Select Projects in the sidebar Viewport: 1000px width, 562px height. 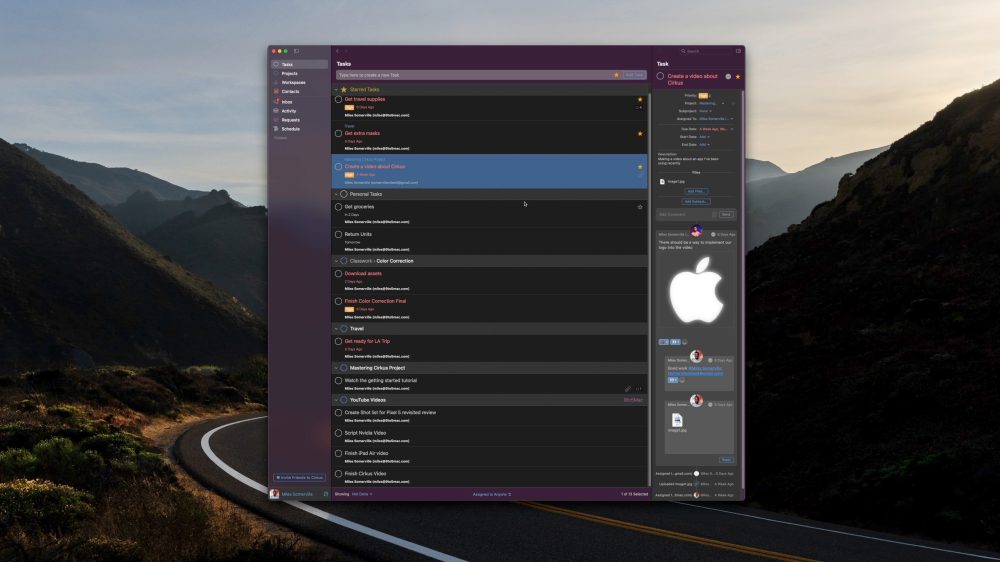pyautogui.click(x=289, y=73)
